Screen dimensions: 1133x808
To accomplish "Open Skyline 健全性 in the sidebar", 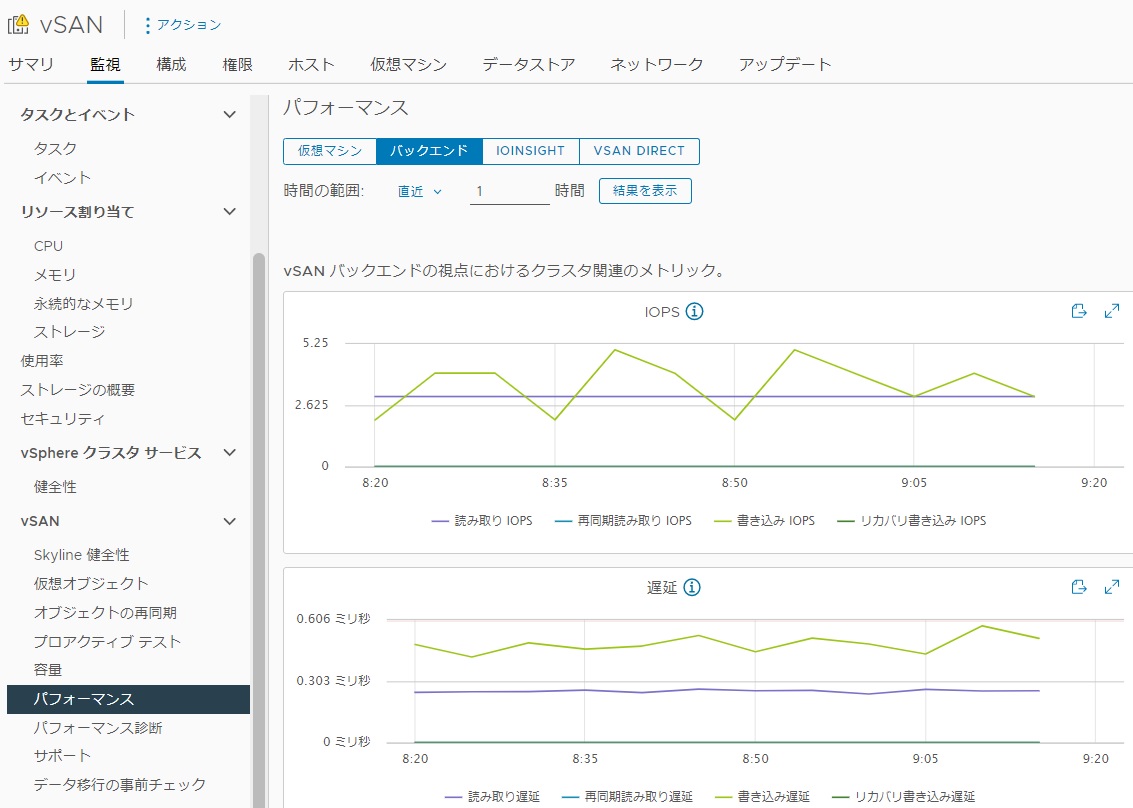I will (81, 555).
